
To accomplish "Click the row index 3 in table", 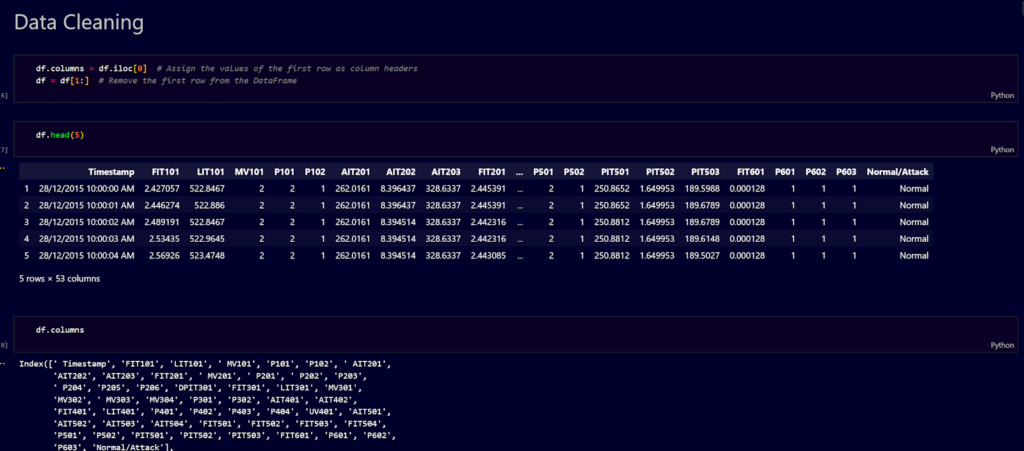I will (26, 222).
